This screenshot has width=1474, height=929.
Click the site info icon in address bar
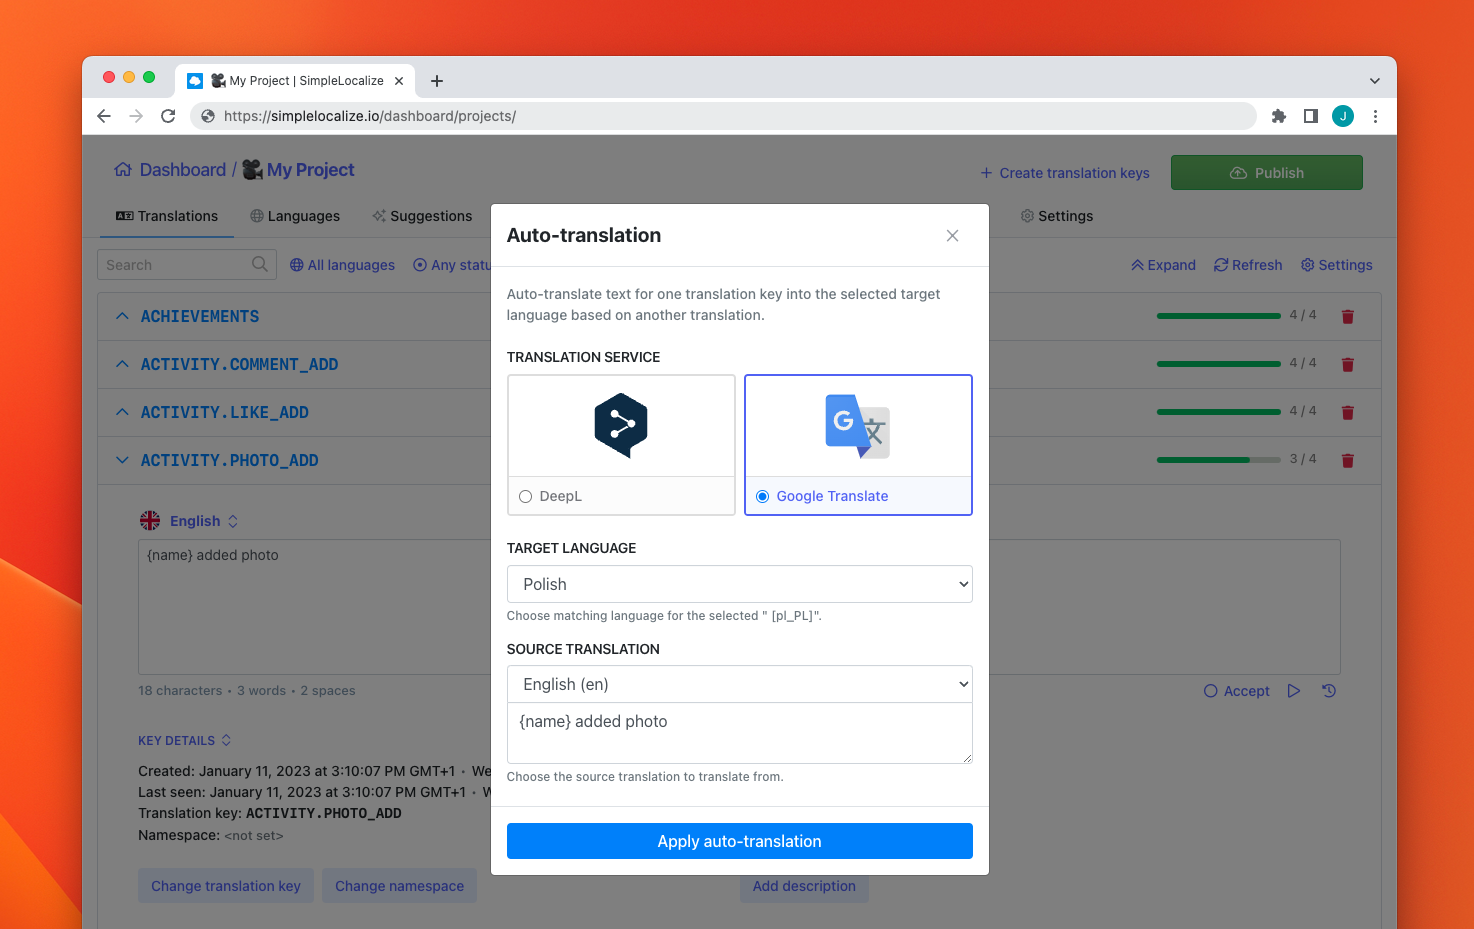208,116
